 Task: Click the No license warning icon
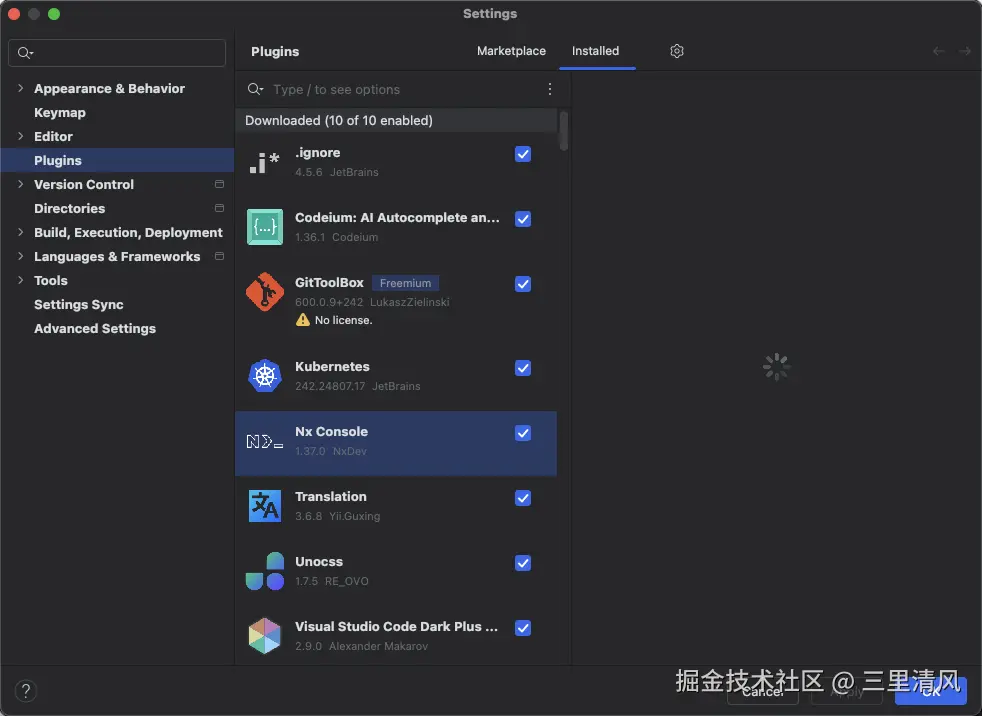302,319
